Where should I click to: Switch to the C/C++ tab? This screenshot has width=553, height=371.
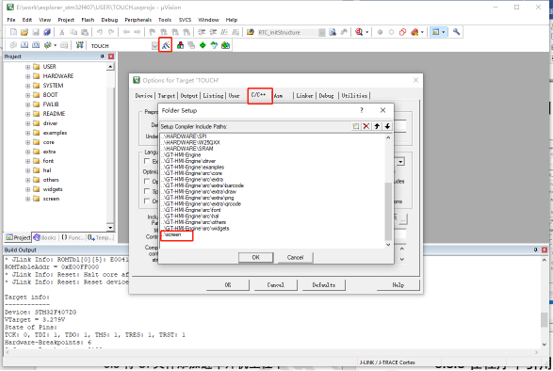260,95
